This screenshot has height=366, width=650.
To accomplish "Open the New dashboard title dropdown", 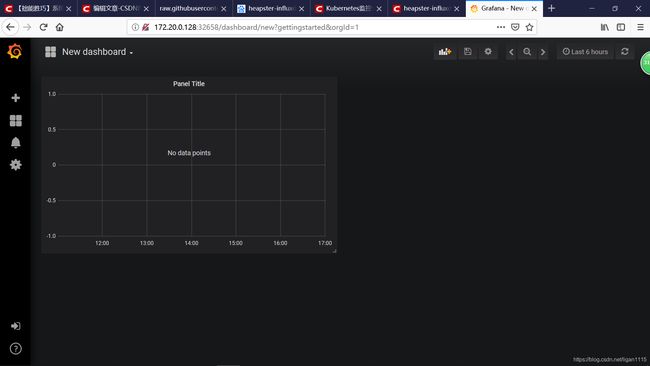I will coord(97,52).
